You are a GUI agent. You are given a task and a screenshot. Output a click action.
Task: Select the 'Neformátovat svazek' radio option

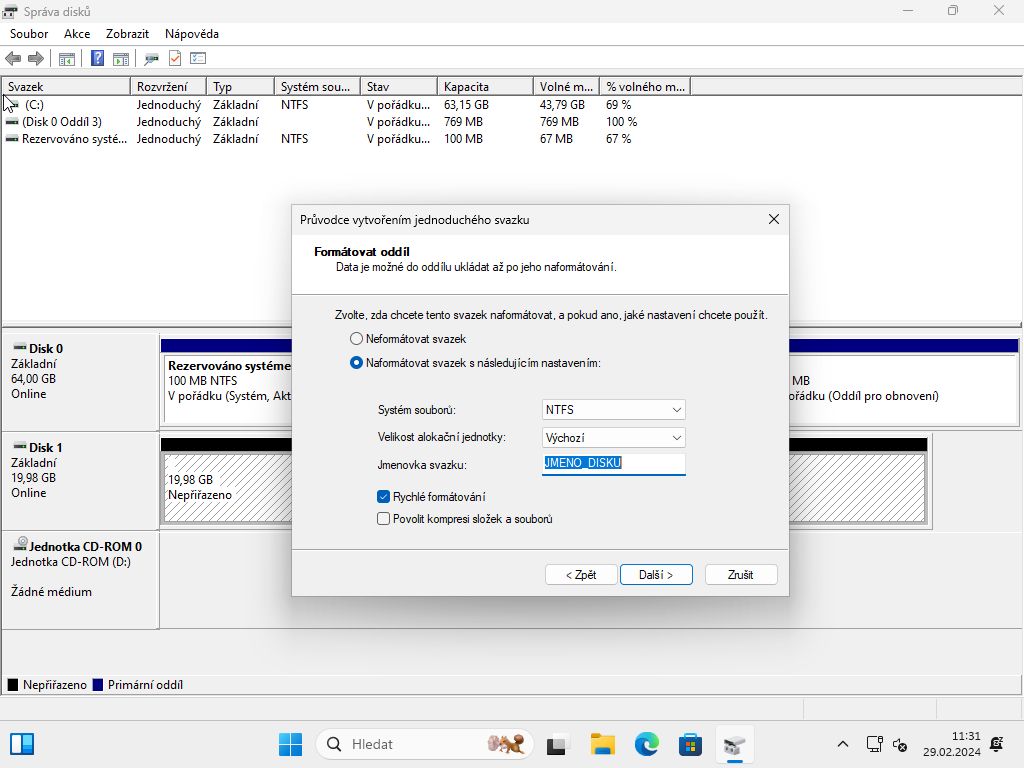[x=356, y=339]
